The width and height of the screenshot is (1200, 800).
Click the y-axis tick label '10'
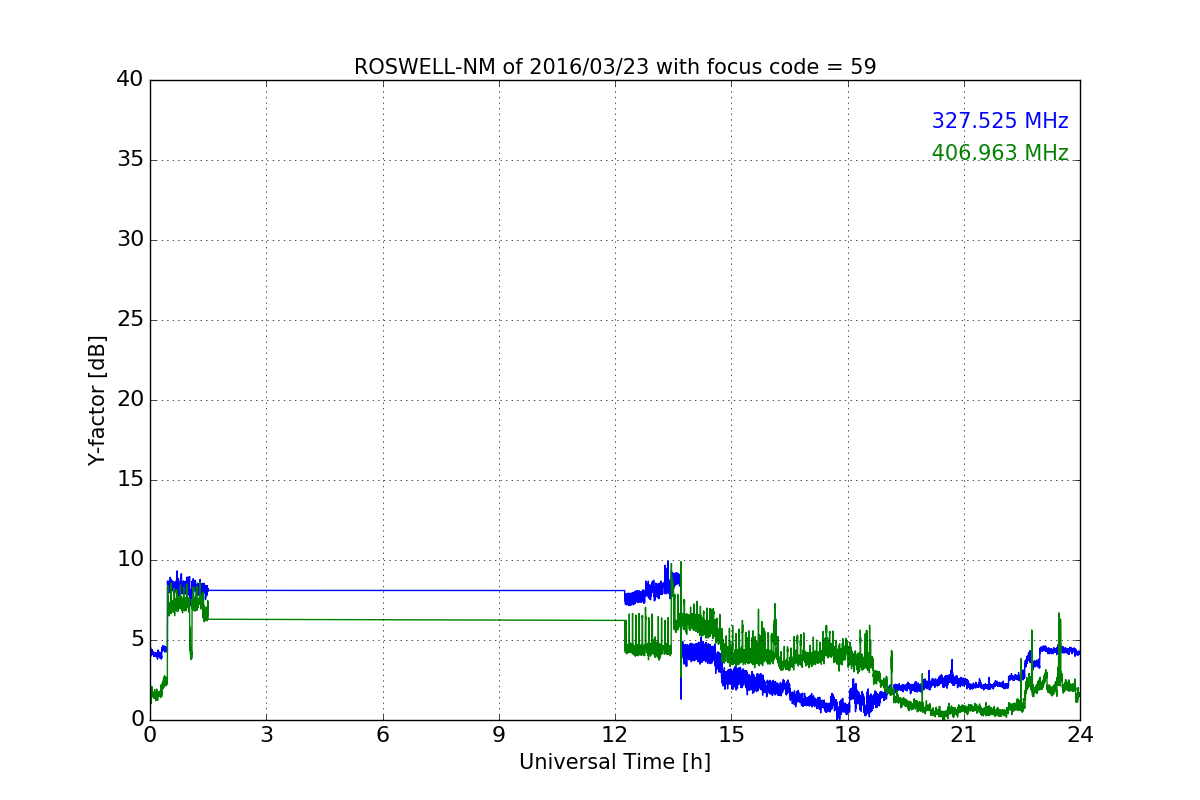click(x=130, y=560)
